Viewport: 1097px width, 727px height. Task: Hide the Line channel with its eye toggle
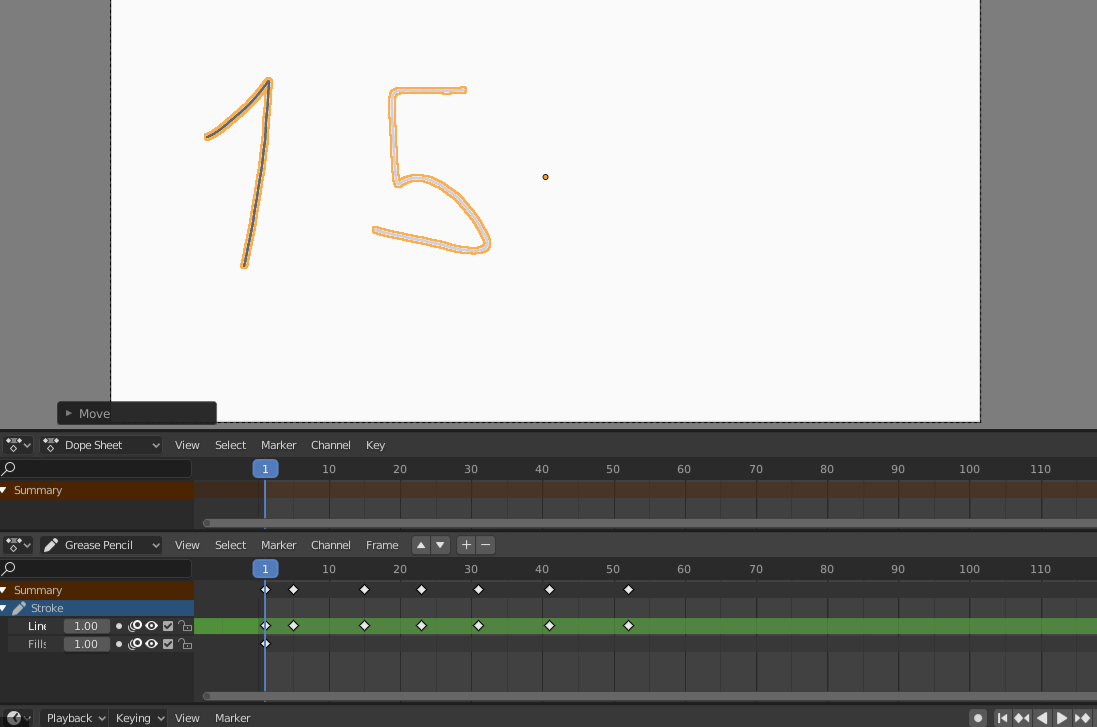pos(151,626)
